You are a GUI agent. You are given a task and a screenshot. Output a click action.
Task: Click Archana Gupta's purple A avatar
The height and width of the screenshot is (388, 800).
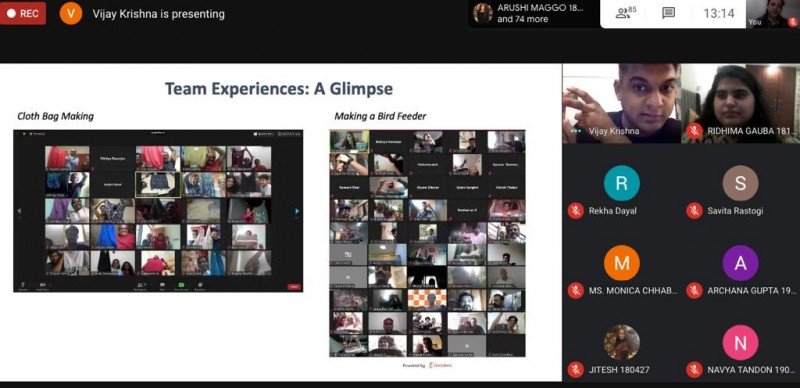pos(740,263)
